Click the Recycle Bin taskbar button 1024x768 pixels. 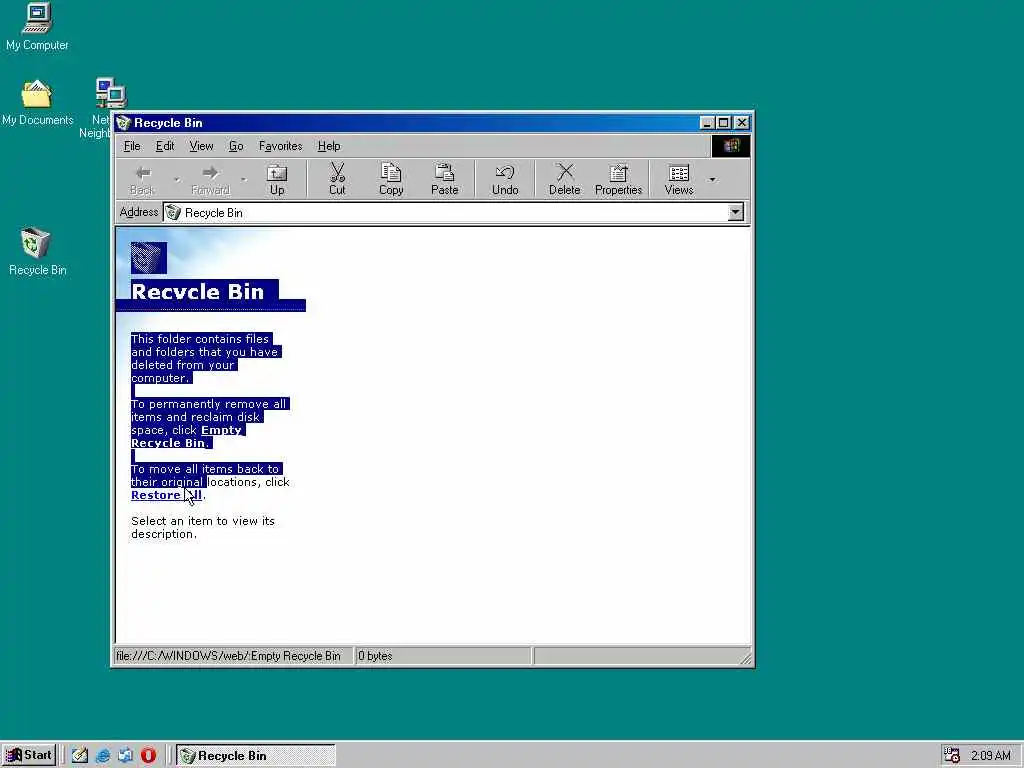tap(255, 755)
